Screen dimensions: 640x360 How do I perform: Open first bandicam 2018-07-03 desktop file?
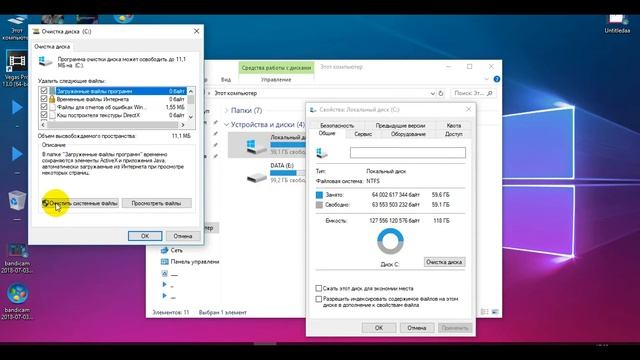click(17, 258)
